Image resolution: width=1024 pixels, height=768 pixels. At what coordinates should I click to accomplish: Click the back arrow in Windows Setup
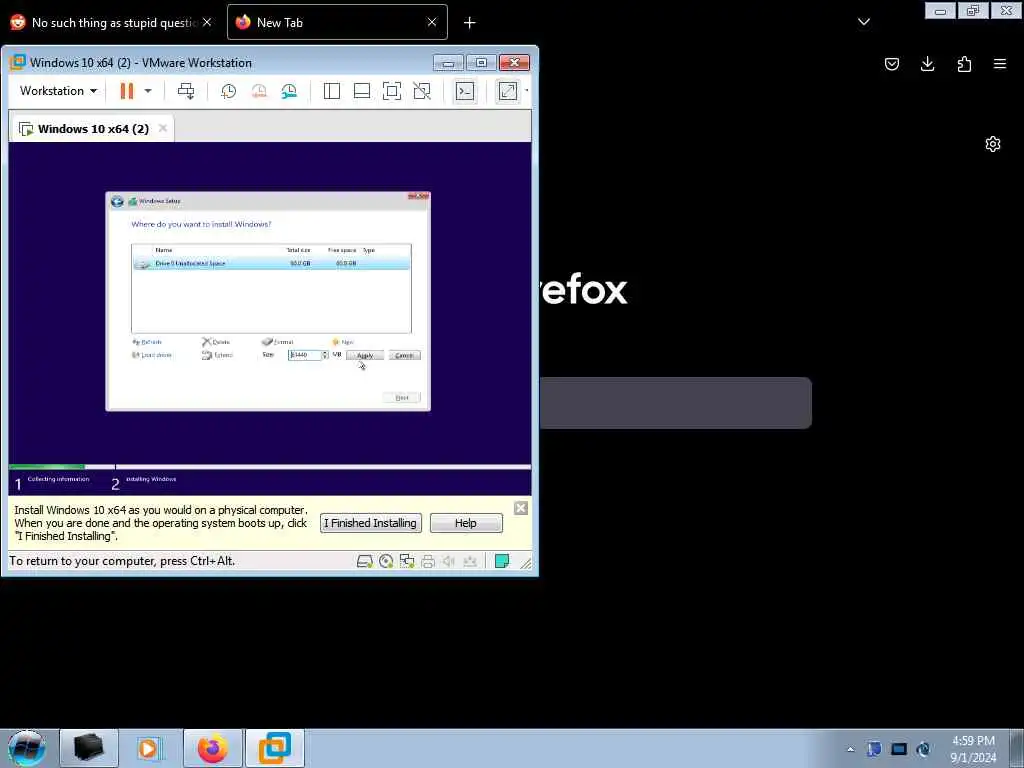[117, 201]
